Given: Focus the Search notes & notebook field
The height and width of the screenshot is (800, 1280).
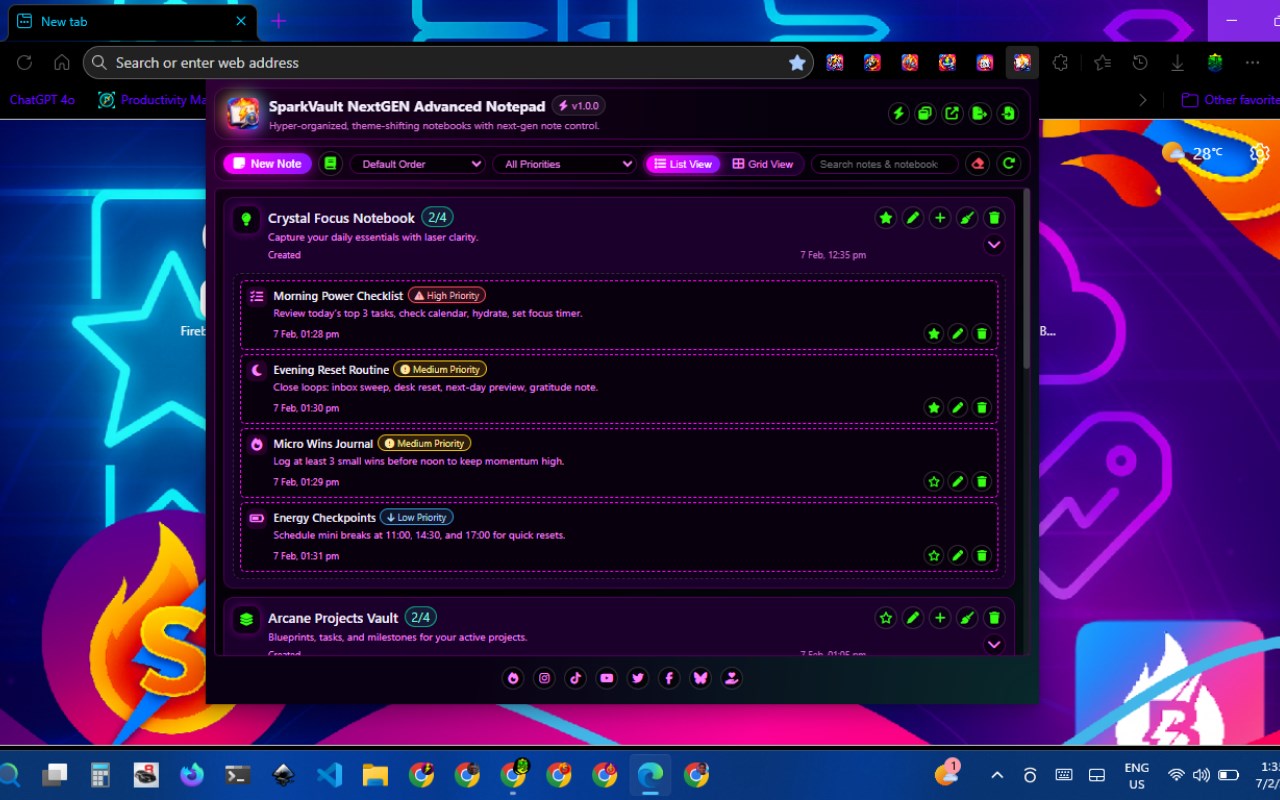Looking at the screenshot, I should [884, 164].
